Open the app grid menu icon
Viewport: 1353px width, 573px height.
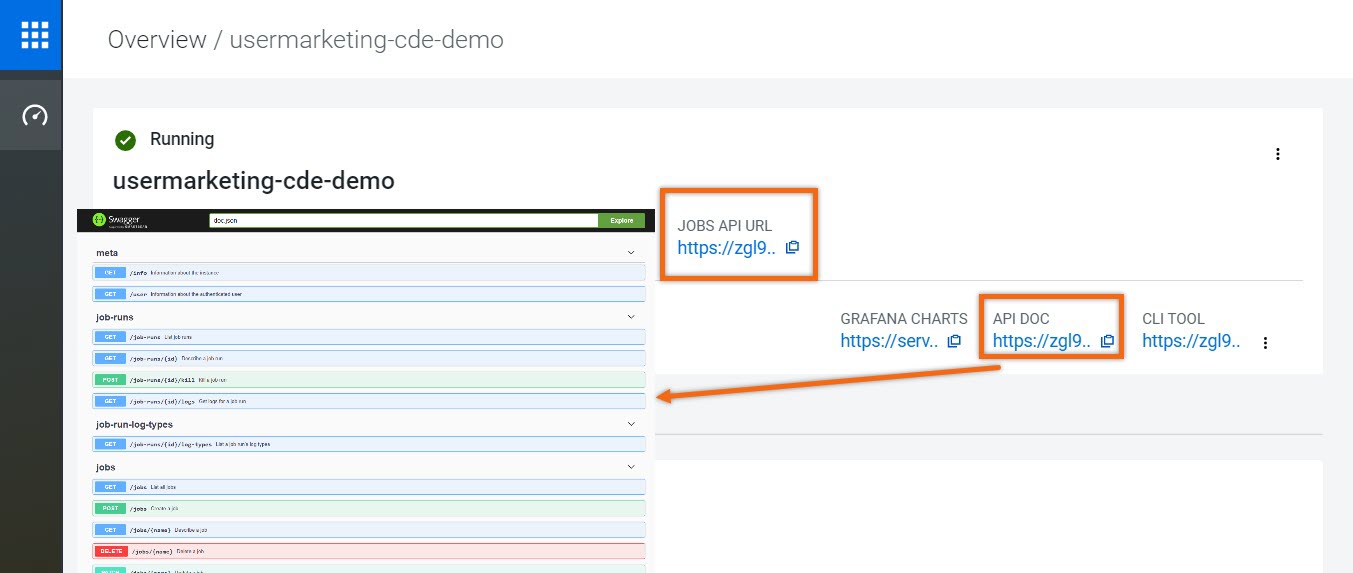pos(34,35)
